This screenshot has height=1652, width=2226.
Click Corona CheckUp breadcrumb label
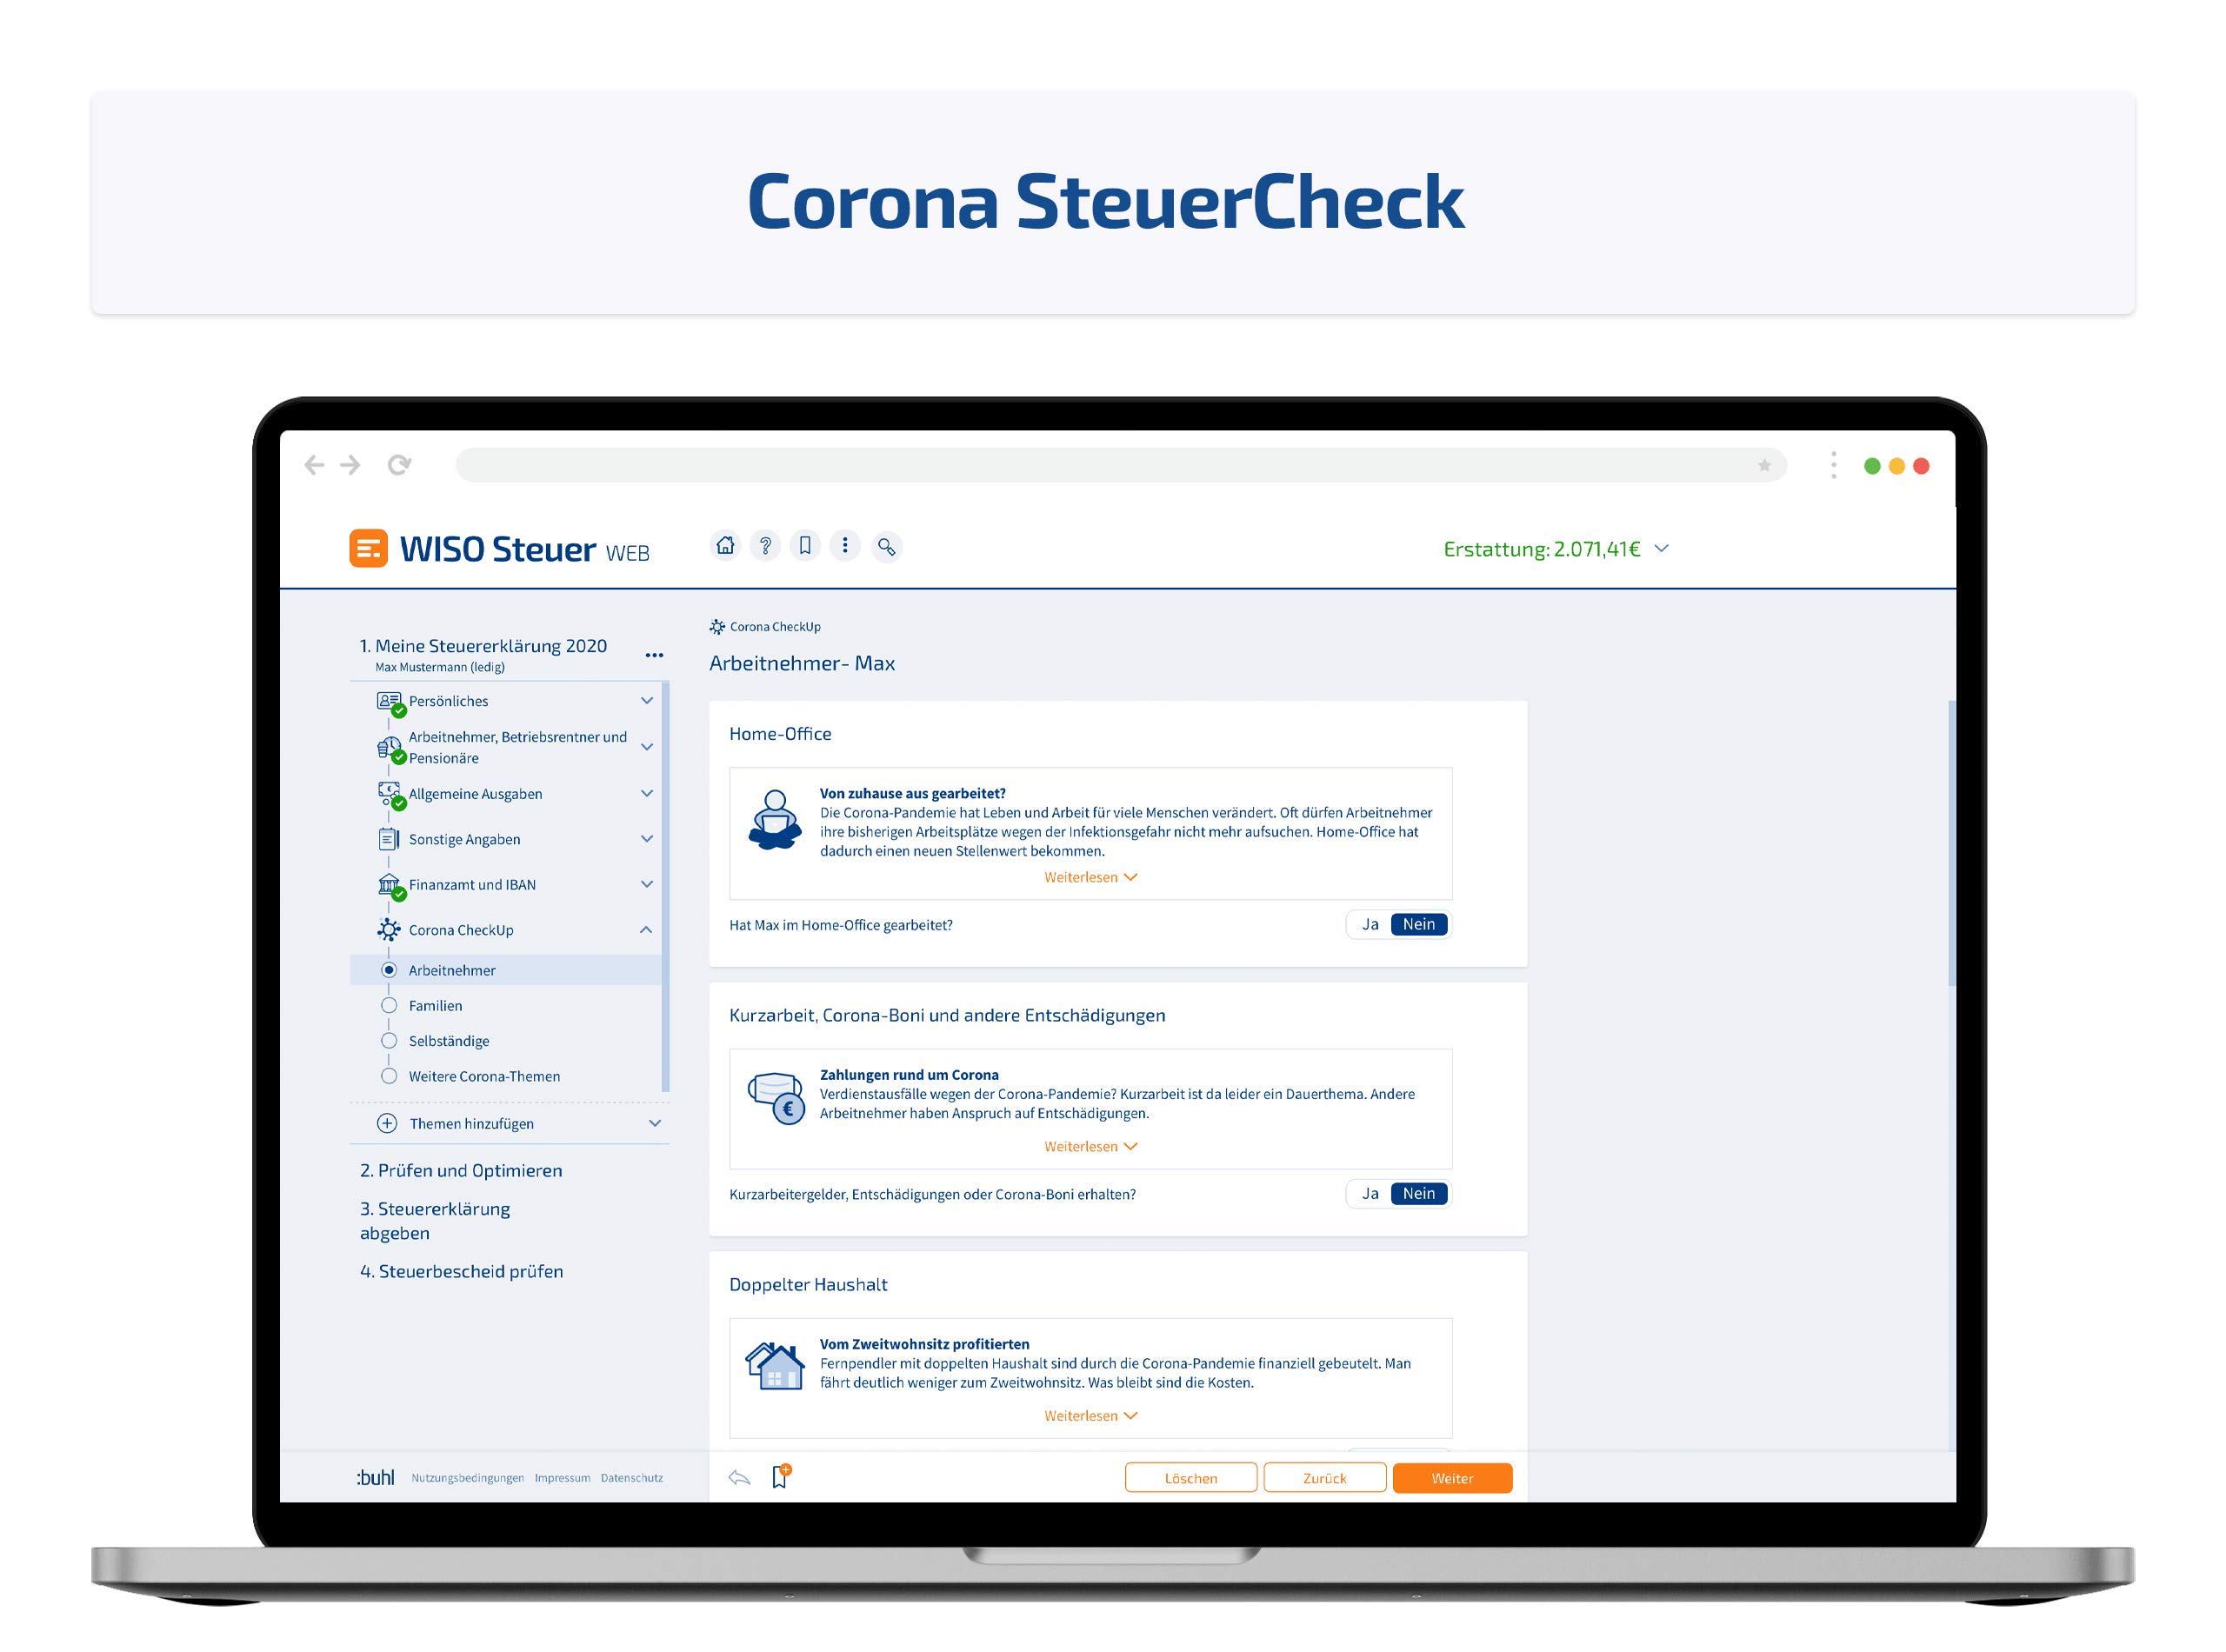coord(775,627)
